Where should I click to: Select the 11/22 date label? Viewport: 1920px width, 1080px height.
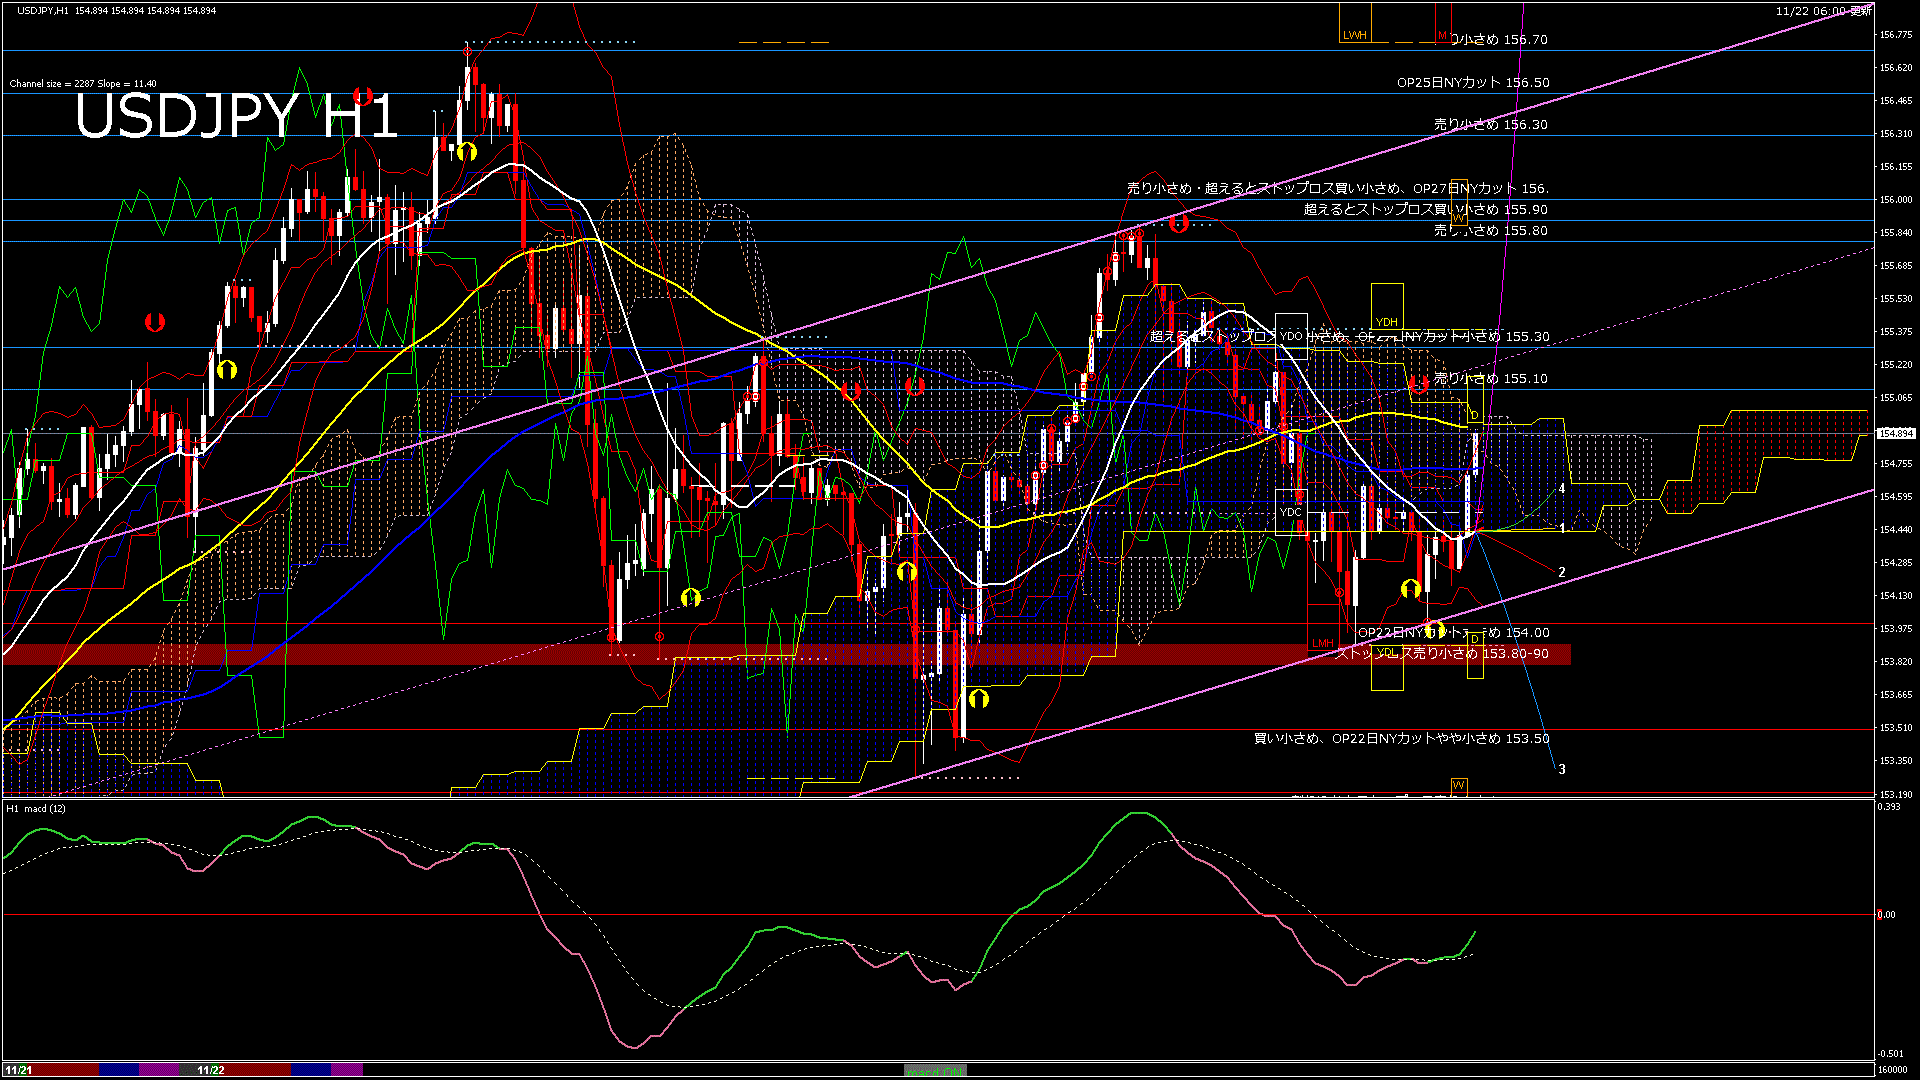tap(210, 1070)
